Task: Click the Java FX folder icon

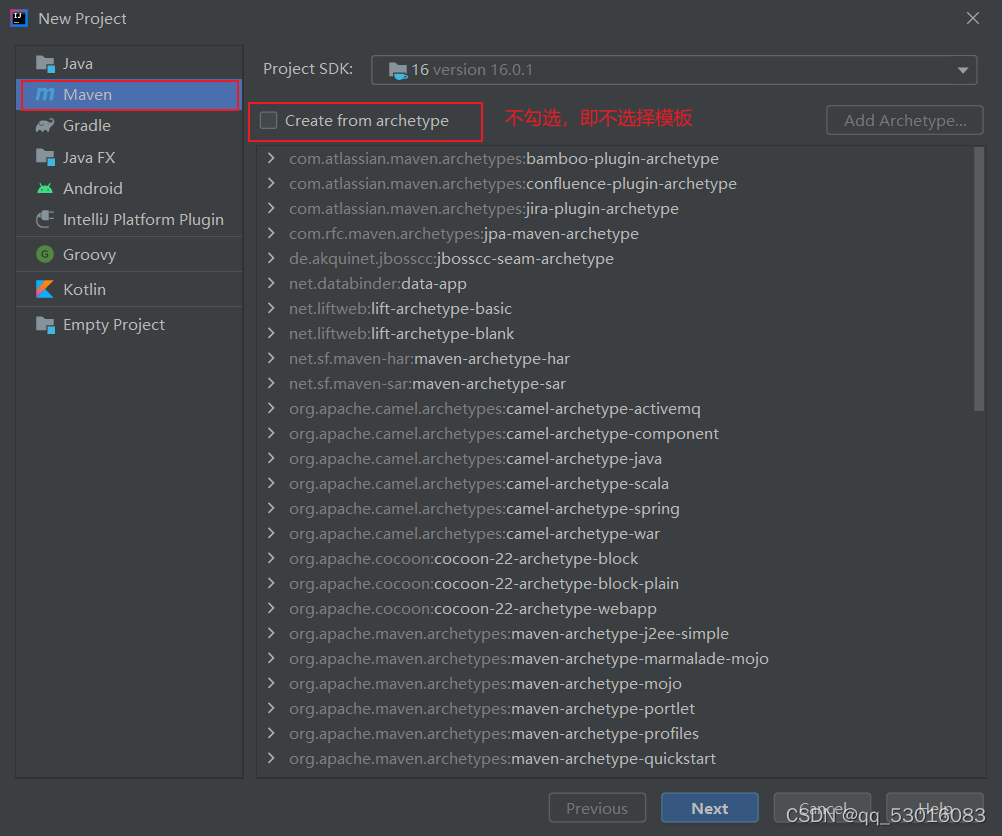Action: coord(45,157)
